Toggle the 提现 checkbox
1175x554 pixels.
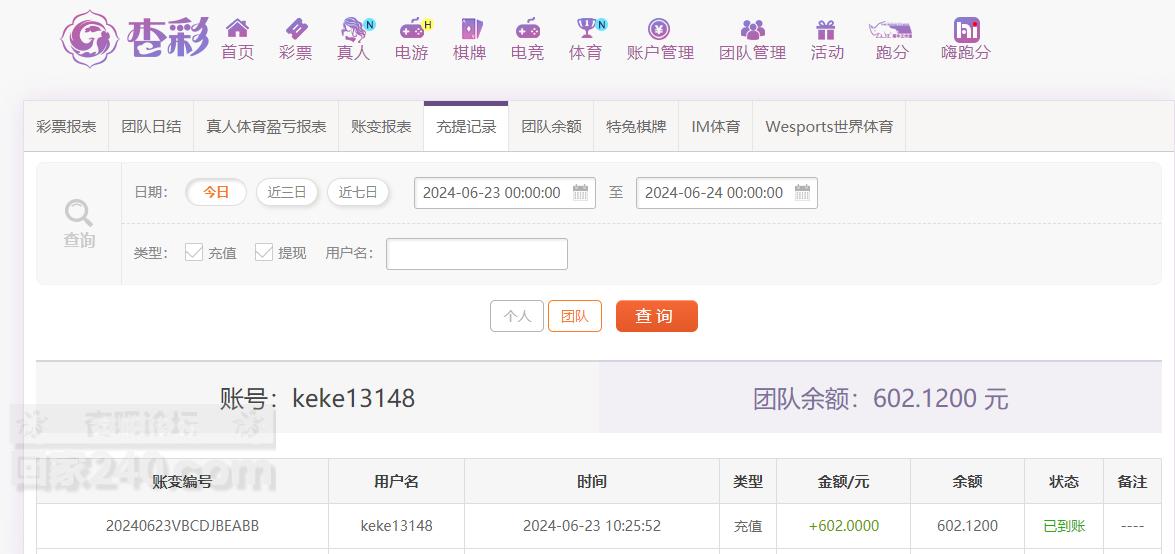coord(264,252)
